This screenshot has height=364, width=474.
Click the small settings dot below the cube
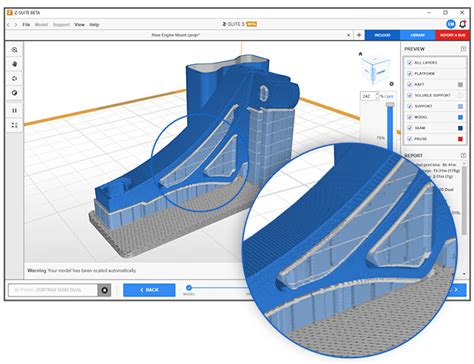pos(391,84)
